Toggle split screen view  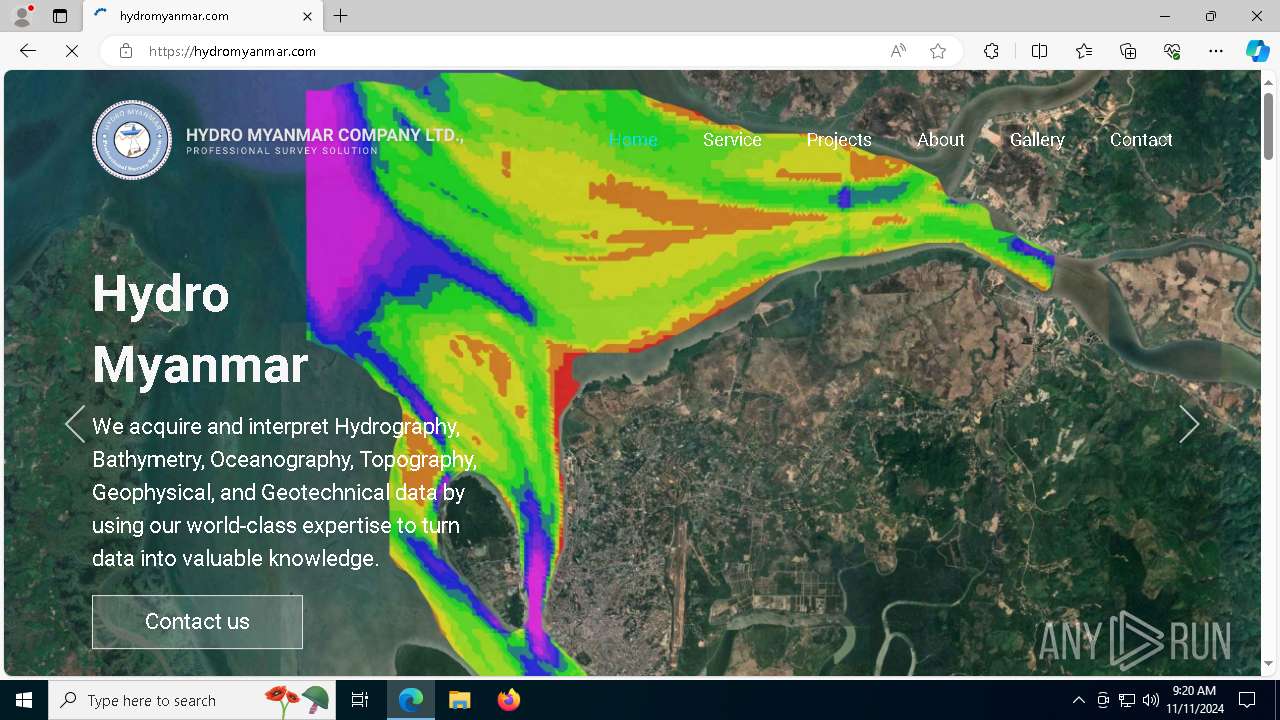[1039, 51]
